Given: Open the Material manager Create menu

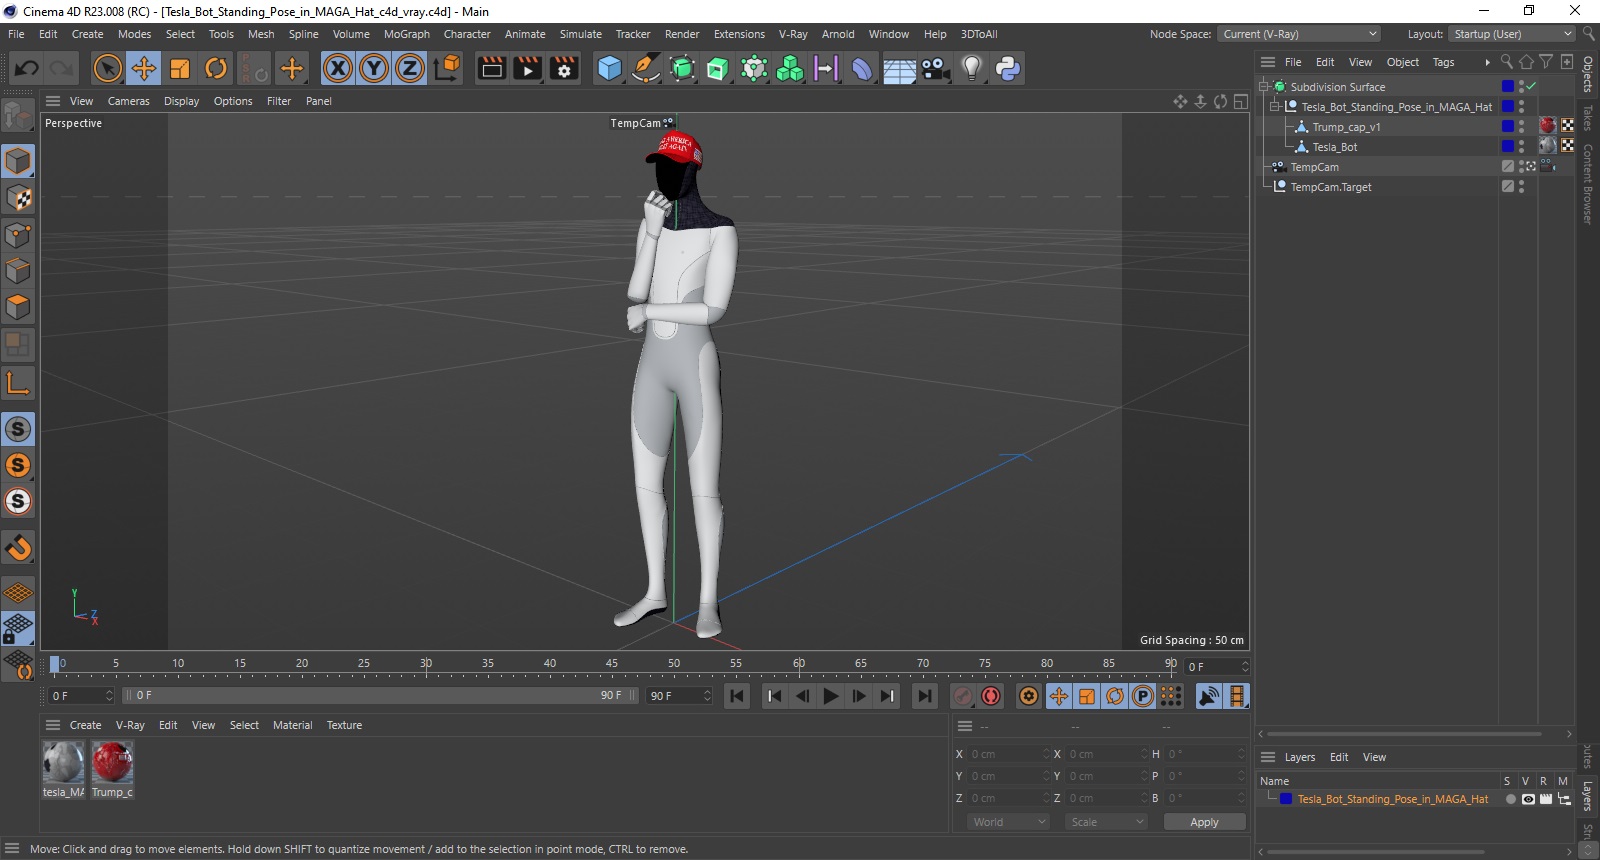Looking at the screenshot, I should [85, 725].
